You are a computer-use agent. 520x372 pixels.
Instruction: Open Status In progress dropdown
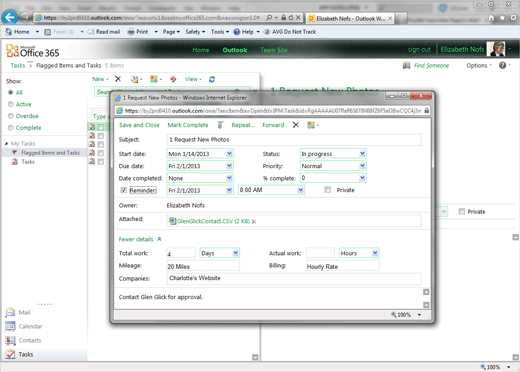tap(362, 154)
